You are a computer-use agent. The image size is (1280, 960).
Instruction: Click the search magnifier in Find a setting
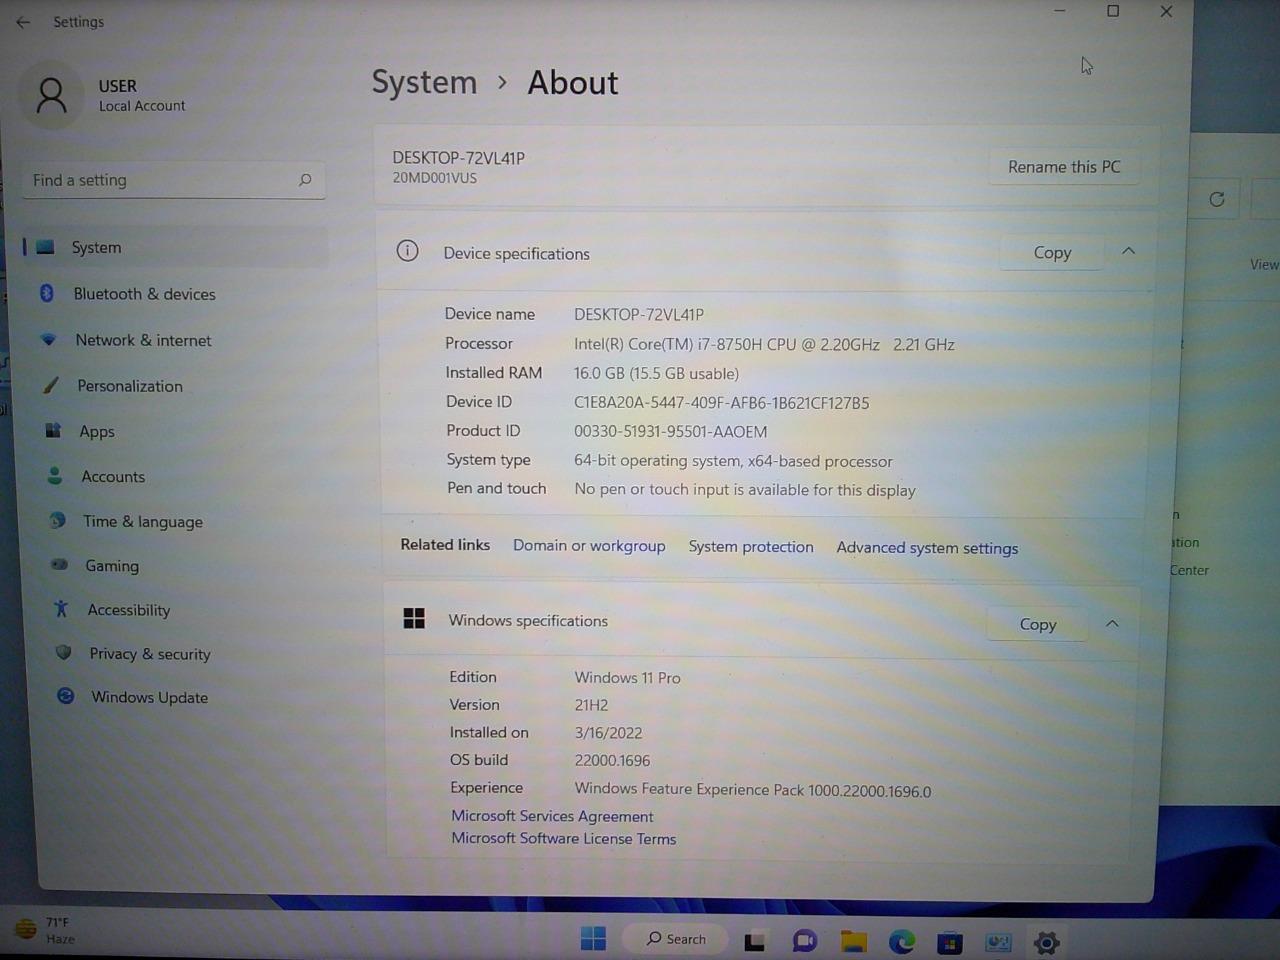[x=305, y=180]
